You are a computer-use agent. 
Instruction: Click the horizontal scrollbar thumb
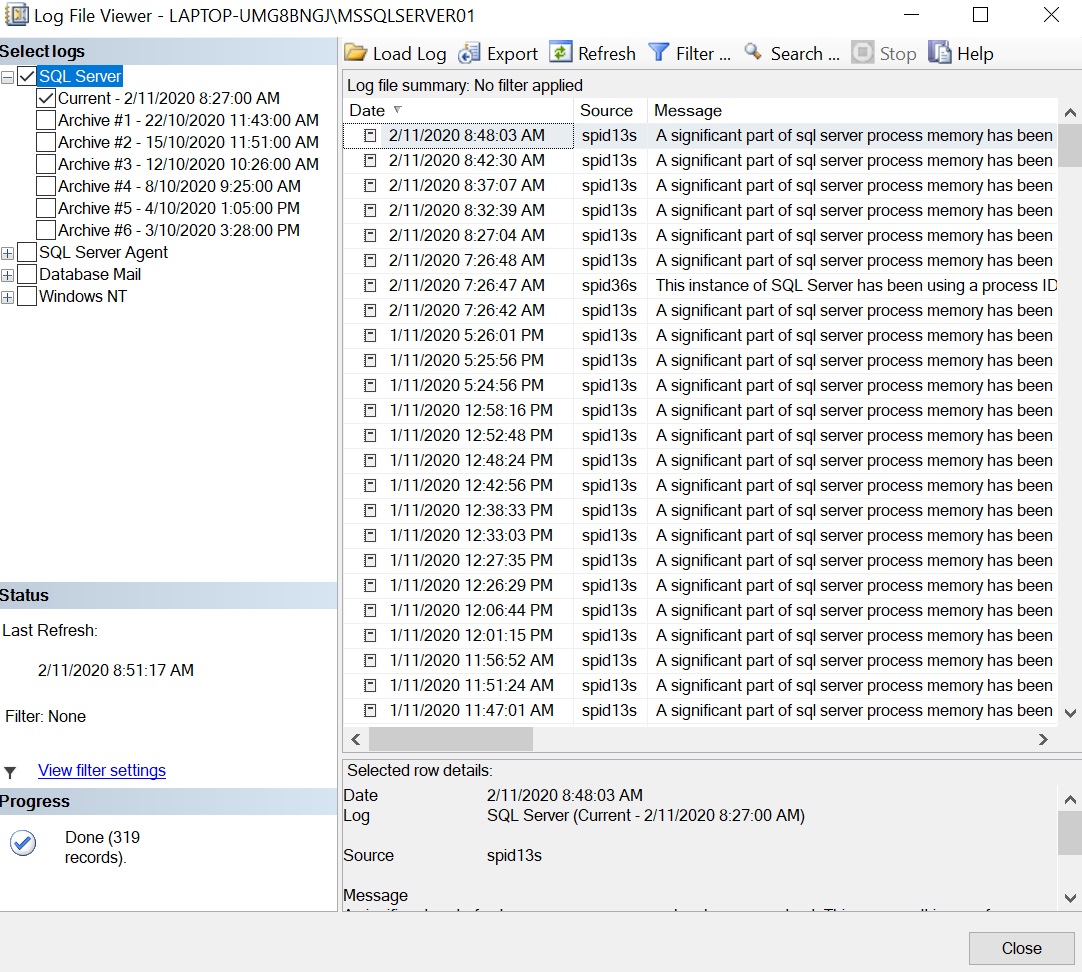point(451,740)
